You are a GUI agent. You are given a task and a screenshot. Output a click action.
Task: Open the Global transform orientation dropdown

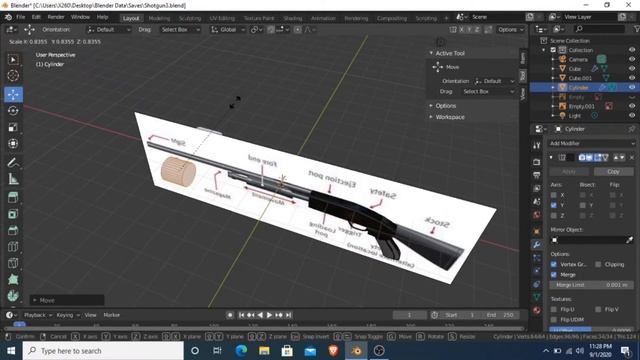click(x=228, y=29)
